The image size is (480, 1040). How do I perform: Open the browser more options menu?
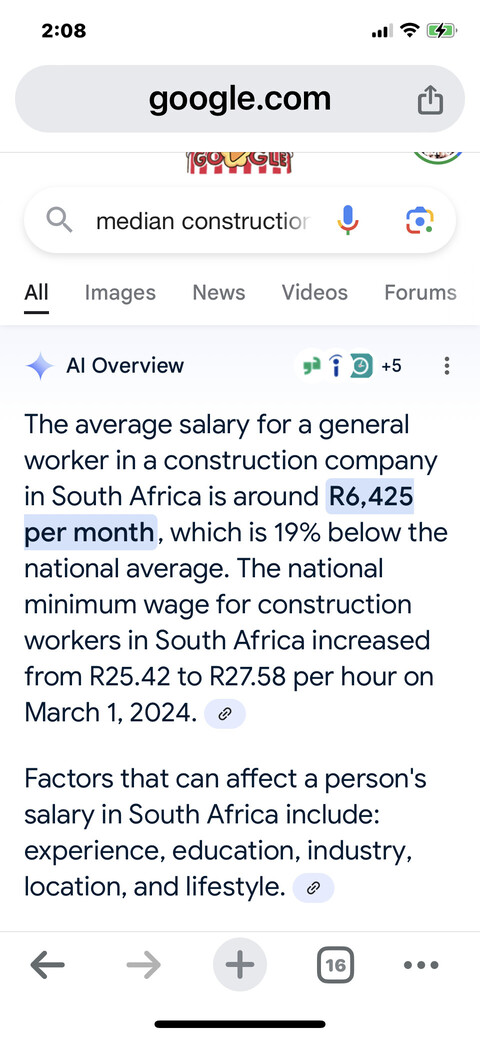tap(421, 965)
